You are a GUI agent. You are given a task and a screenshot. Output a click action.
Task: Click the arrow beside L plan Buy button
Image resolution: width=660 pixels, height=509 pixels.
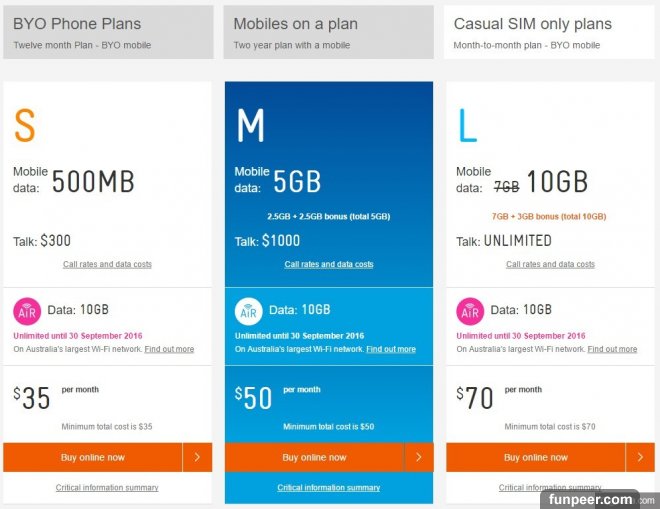click(640, 457)
